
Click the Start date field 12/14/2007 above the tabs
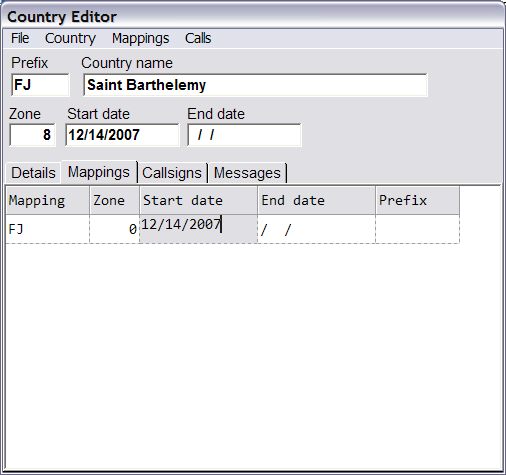click(x=122, y=135)
